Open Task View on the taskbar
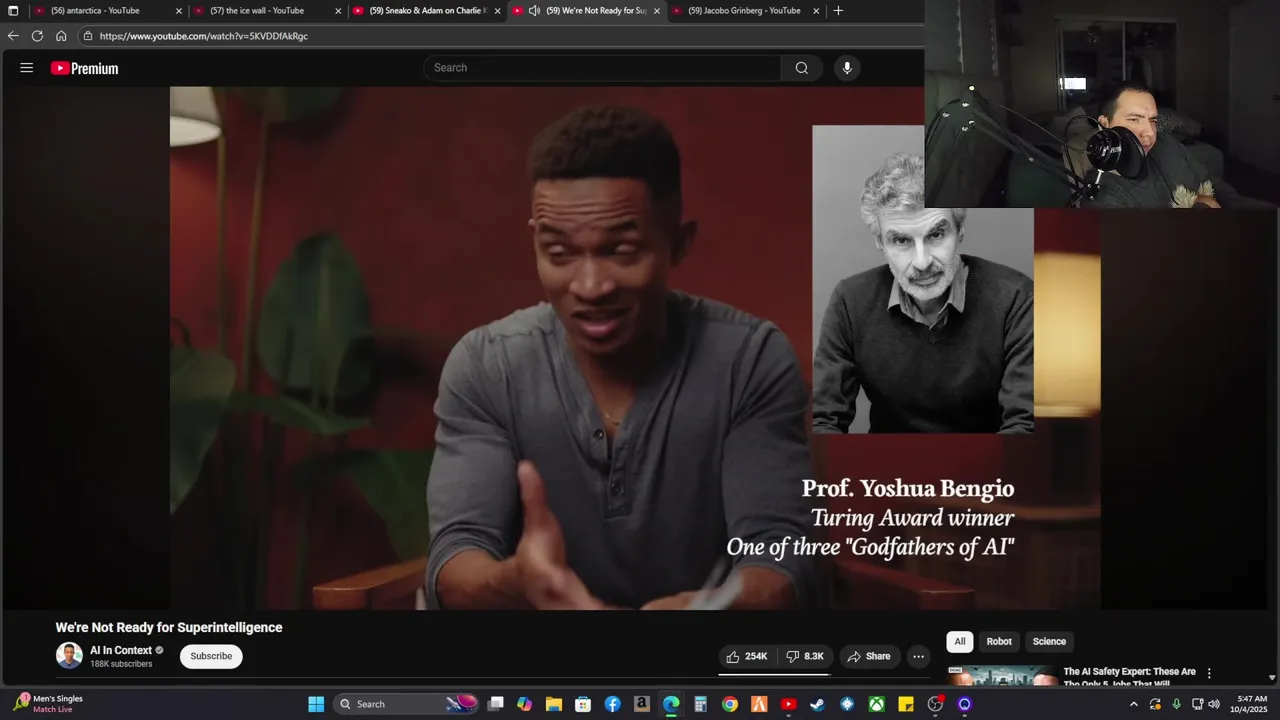 pyautogui.click(x=495, y=704)
